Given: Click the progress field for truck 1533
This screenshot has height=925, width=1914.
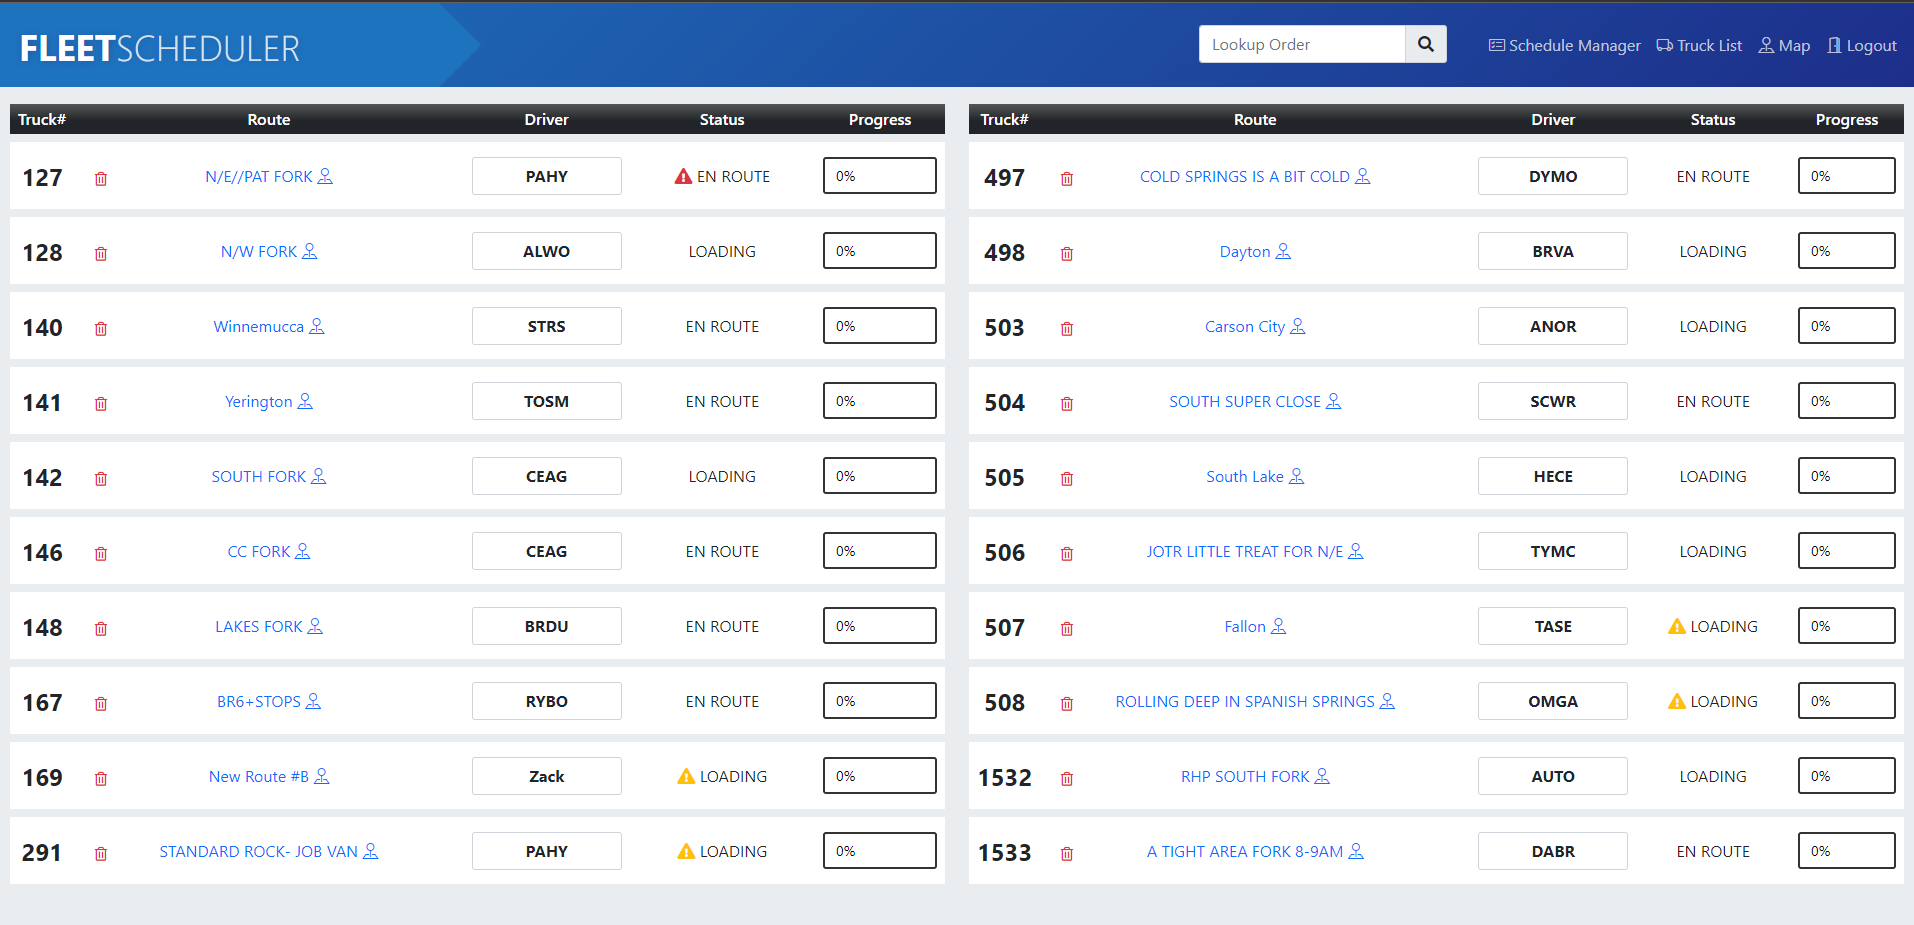Looking at the screenshot, I should 1846,850.
